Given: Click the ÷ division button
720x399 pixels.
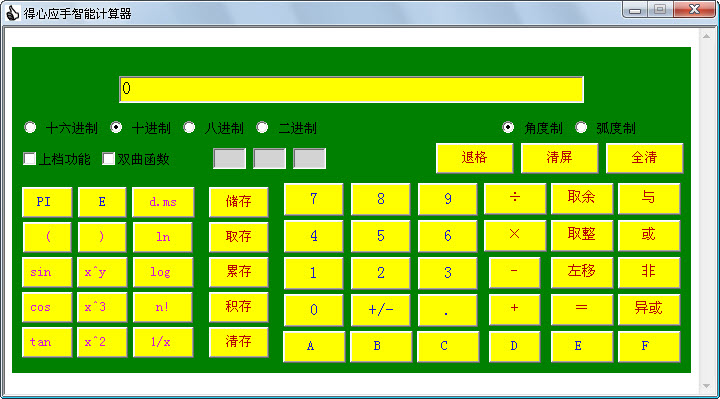Looking at the screenshot, I should pos(515,198).
